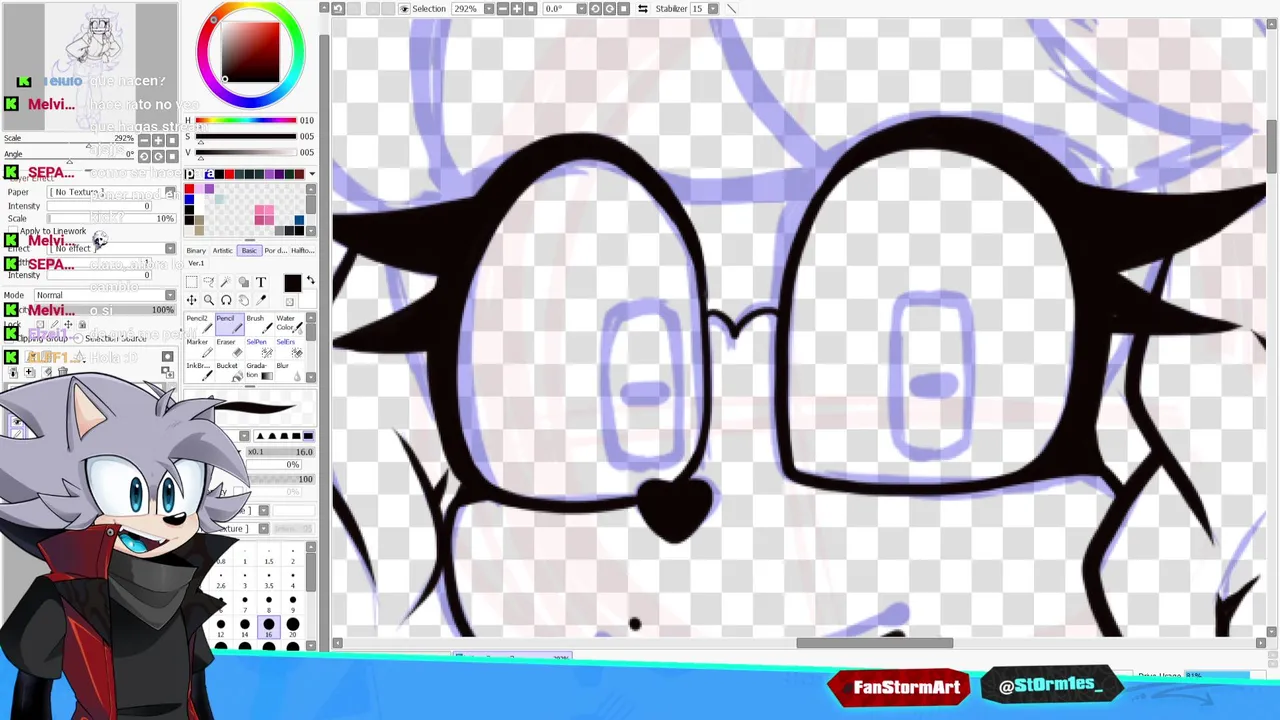This screenshot has width=1280, height=720.
Task: Select the Blur tool
Action: 290,371
